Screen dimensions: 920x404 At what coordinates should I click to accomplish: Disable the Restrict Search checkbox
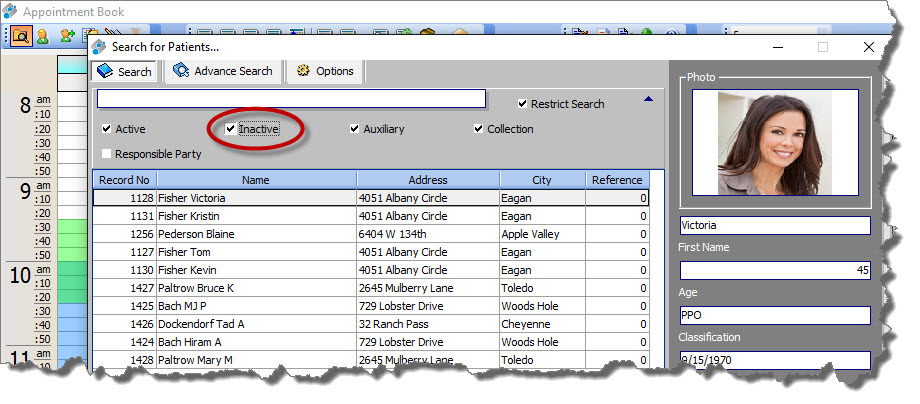522,104
